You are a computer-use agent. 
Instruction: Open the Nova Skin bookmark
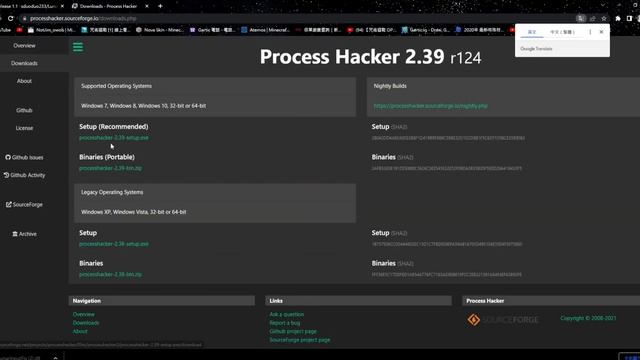[160, 30]
